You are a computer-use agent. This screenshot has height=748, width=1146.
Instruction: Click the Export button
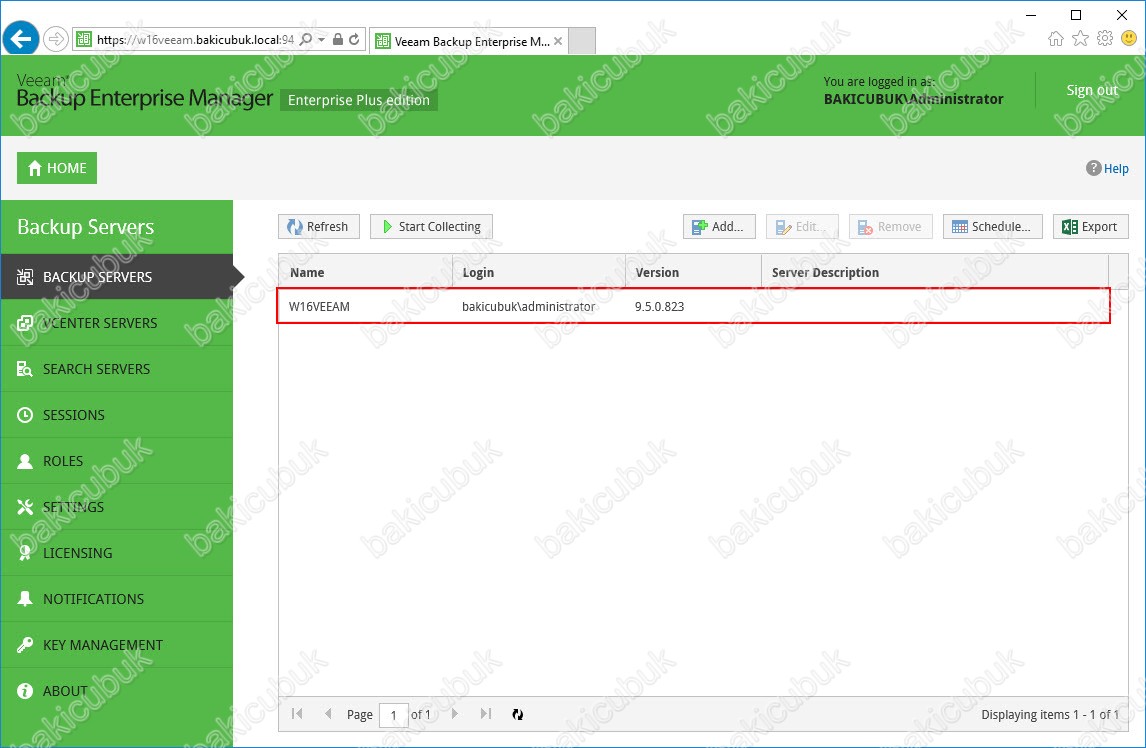(1090, 227)
